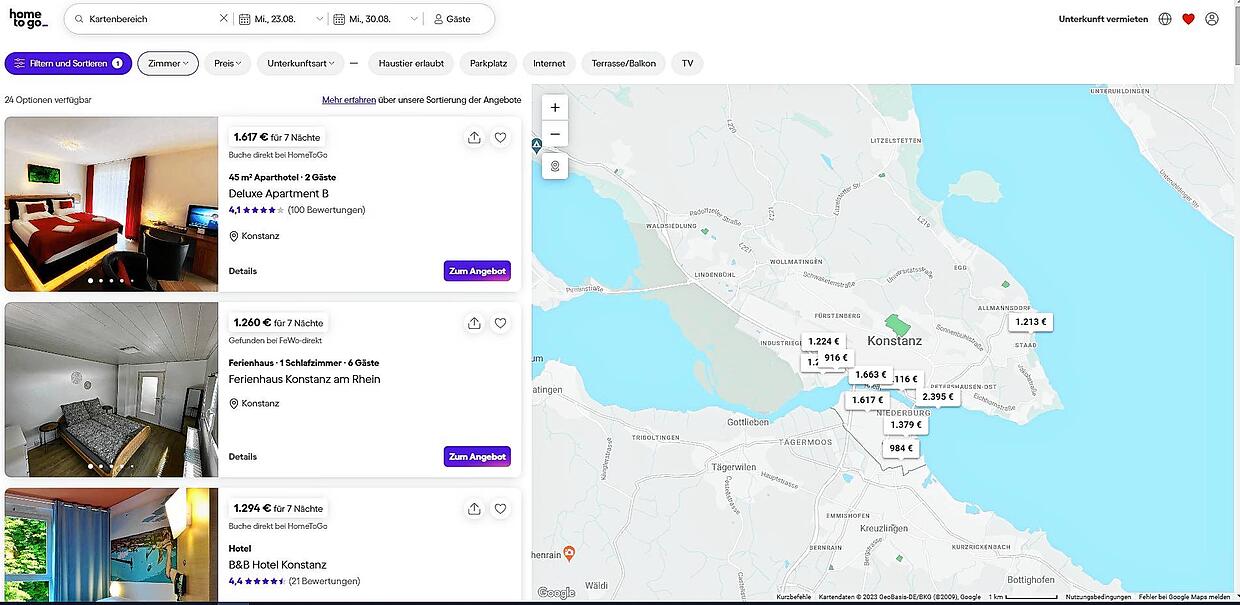
Task: Expand the Unterkunftsart filter dropdown
Action: point(301,63)
